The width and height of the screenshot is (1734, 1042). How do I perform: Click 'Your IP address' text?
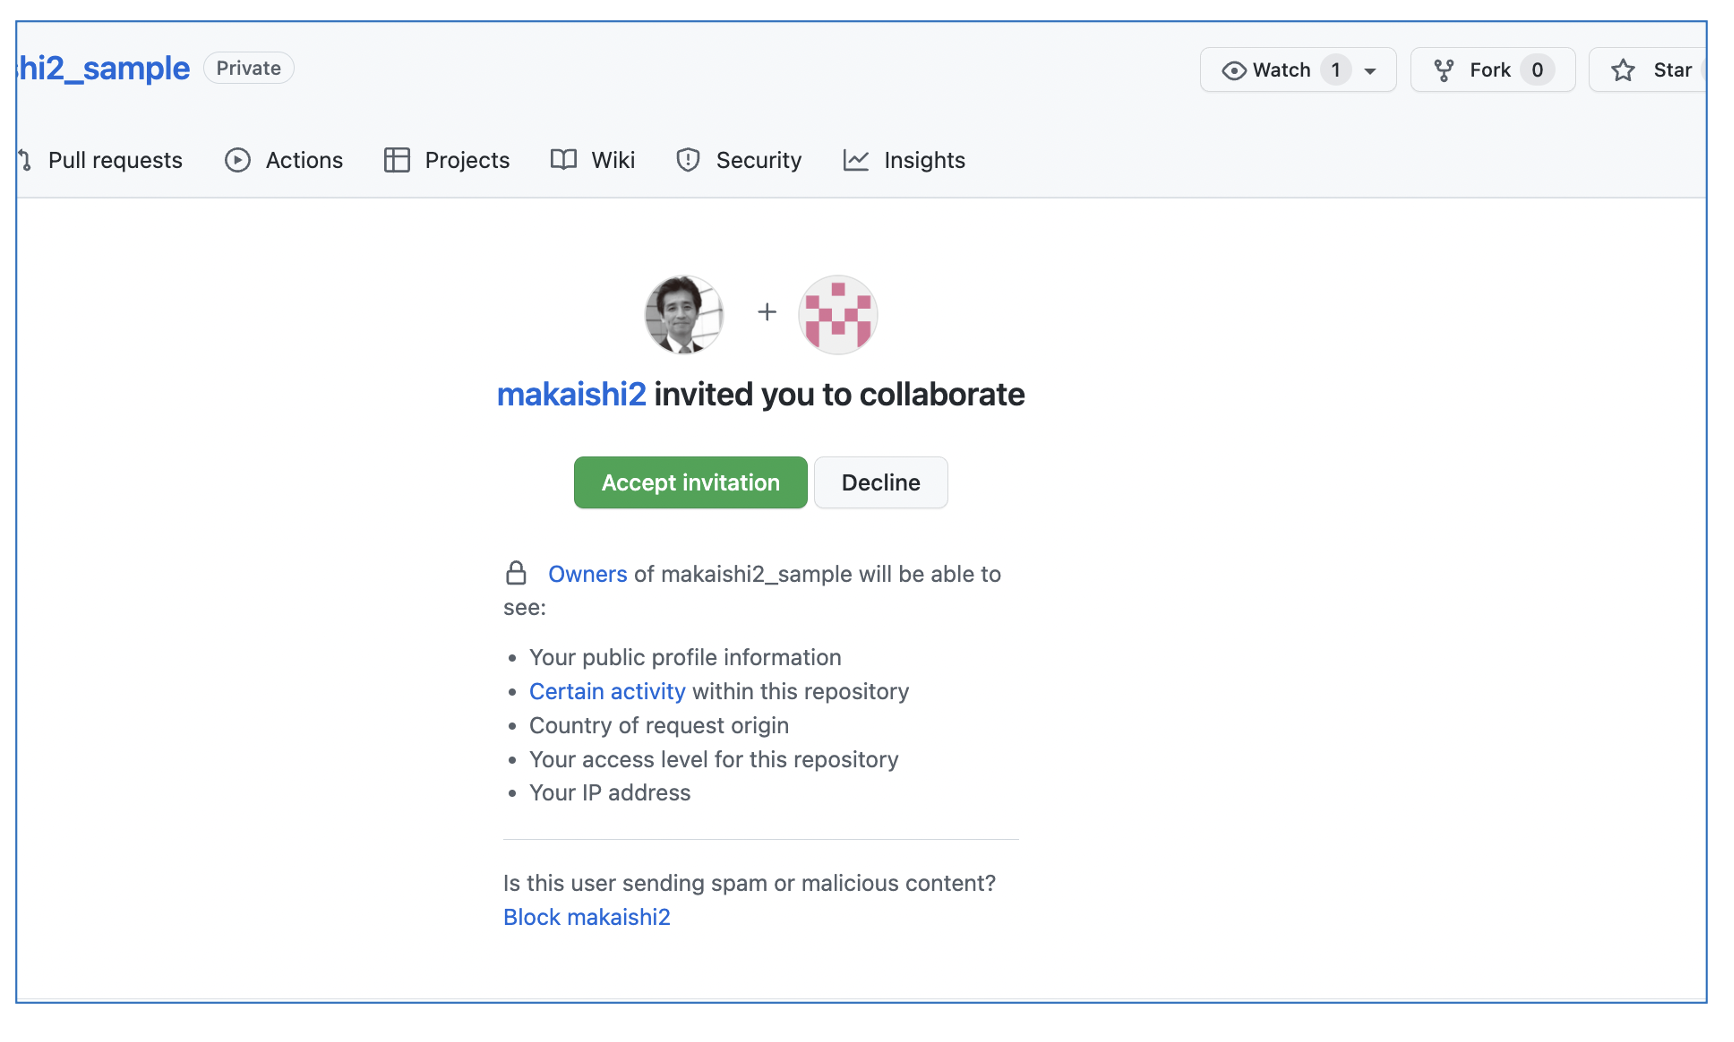[610, 793]
